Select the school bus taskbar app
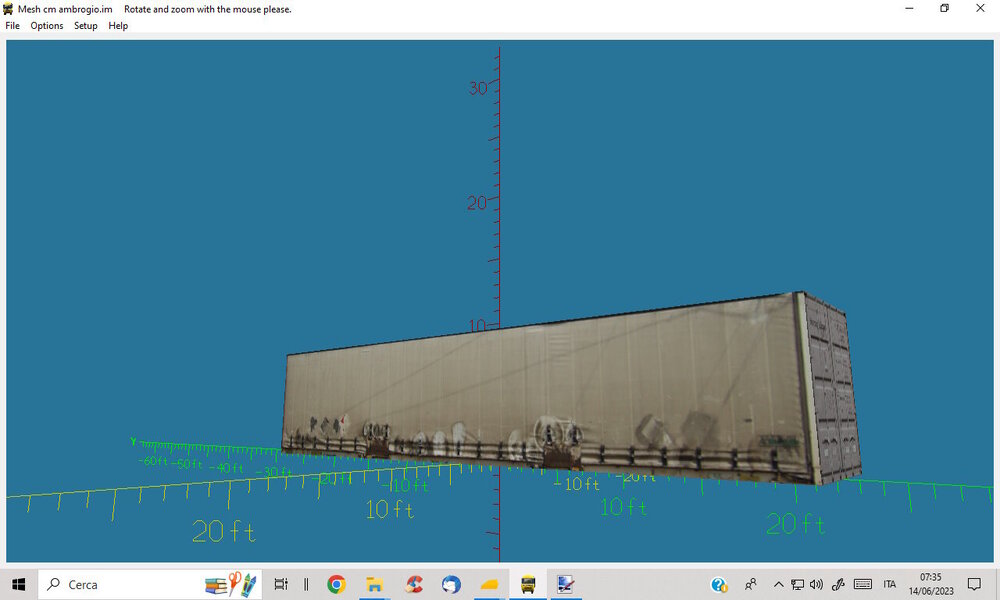The height and width of the screenshot is (600, 1000). 527,584
